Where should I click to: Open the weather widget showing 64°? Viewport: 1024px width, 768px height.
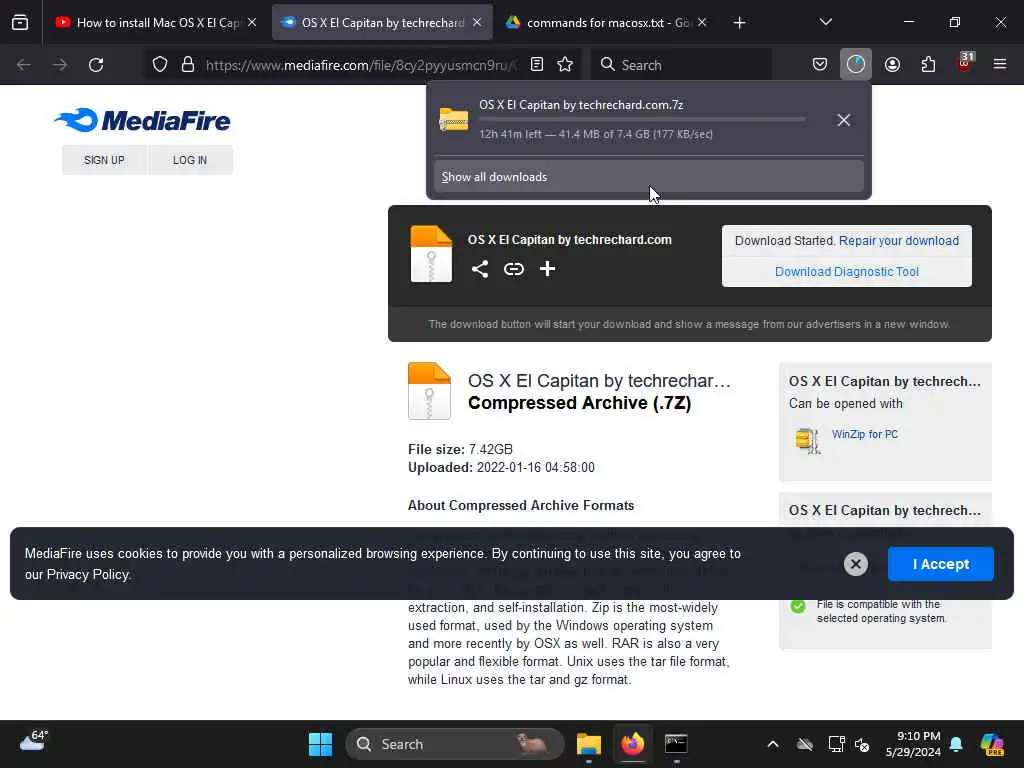click(33, 742)
